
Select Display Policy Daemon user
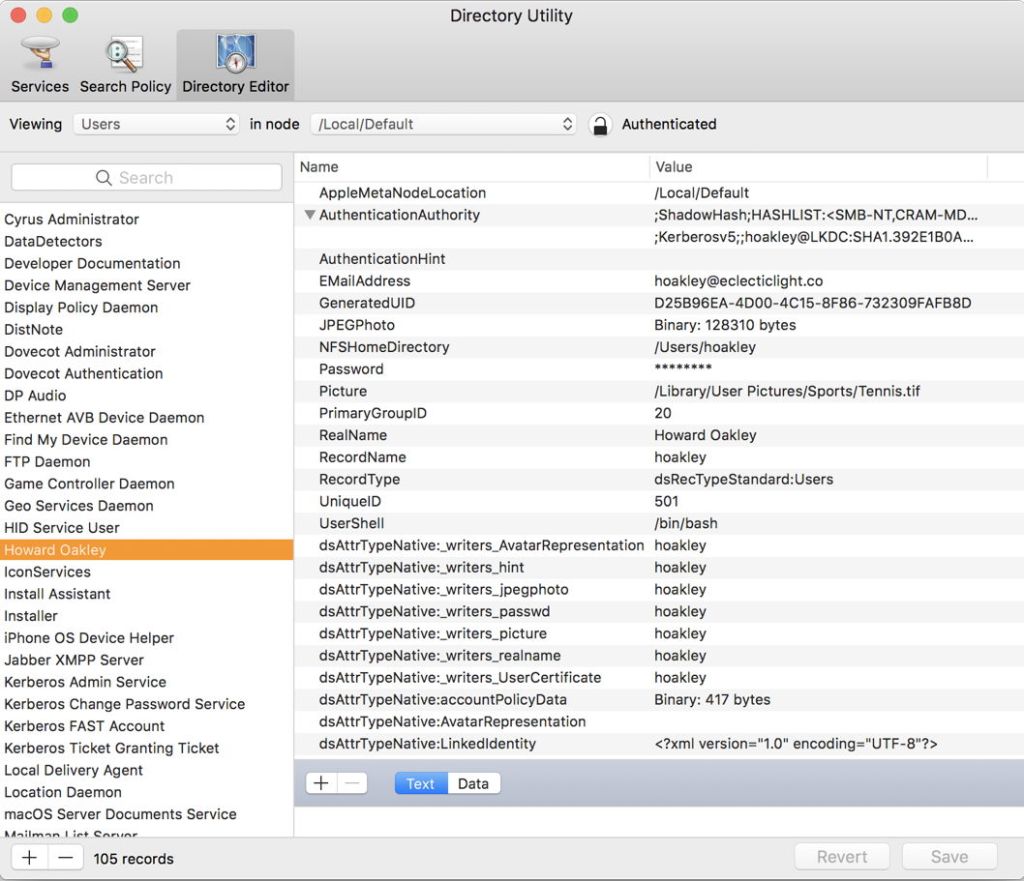point(146,308)
